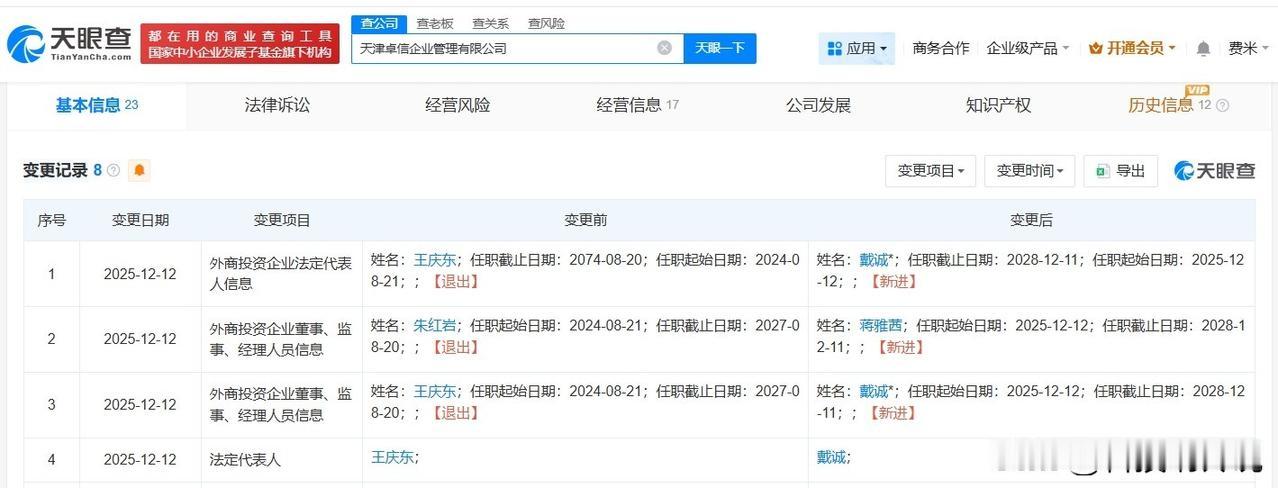
Task: Click the 序号 column header
Action: coord(52,220)
